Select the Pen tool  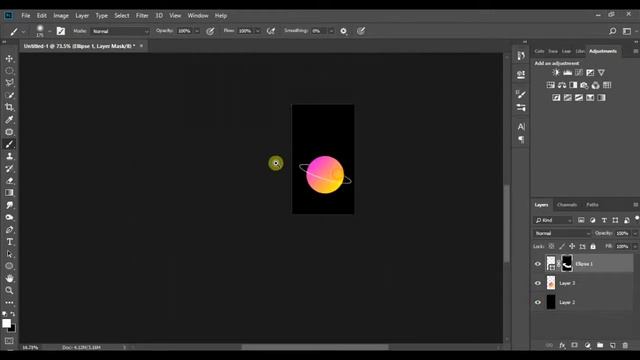pyautogui.click(x=9, y=229)
